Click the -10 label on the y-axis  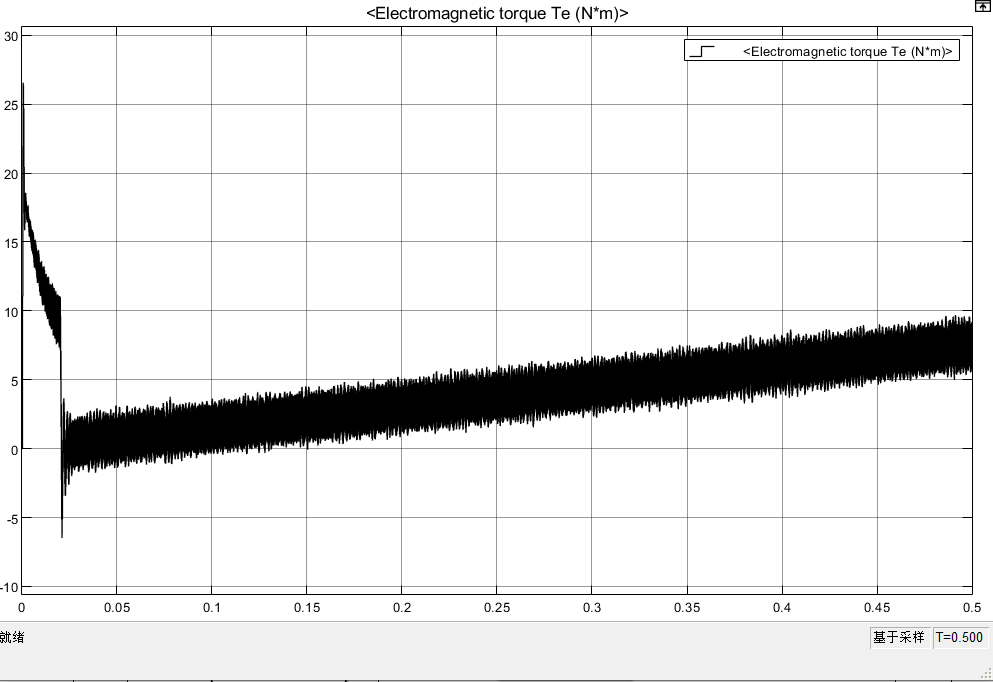pos(9,586)
